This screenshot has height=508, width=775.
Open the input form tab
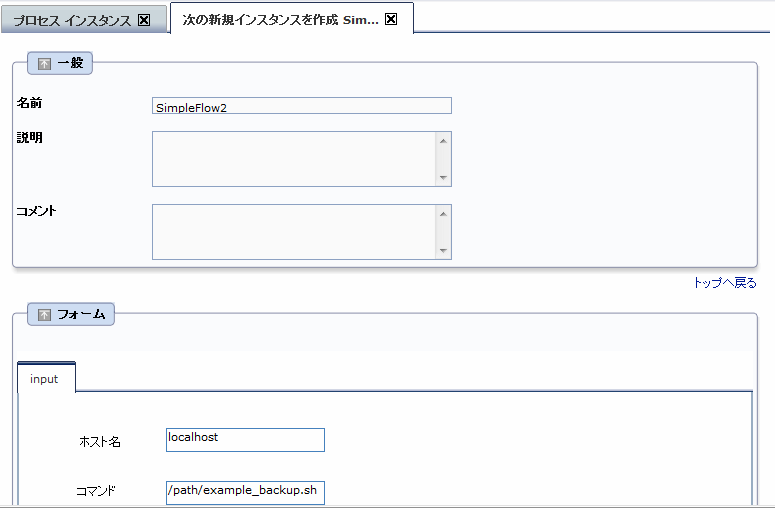click(x=45, y=379)
